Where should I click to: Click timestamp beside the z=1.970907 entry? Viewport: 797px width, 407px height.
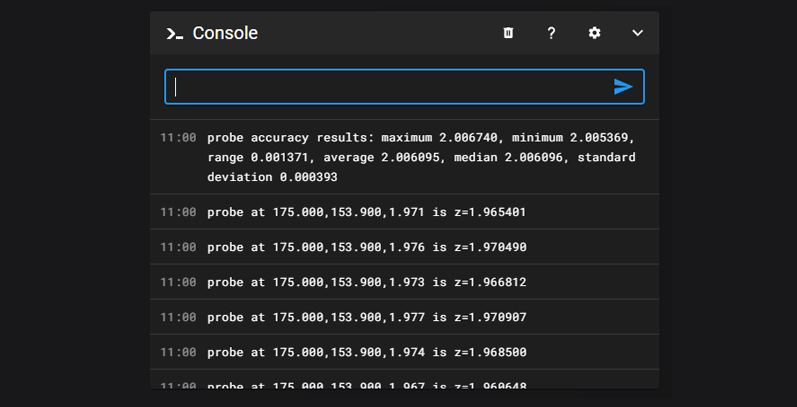(x=178, y=317)
